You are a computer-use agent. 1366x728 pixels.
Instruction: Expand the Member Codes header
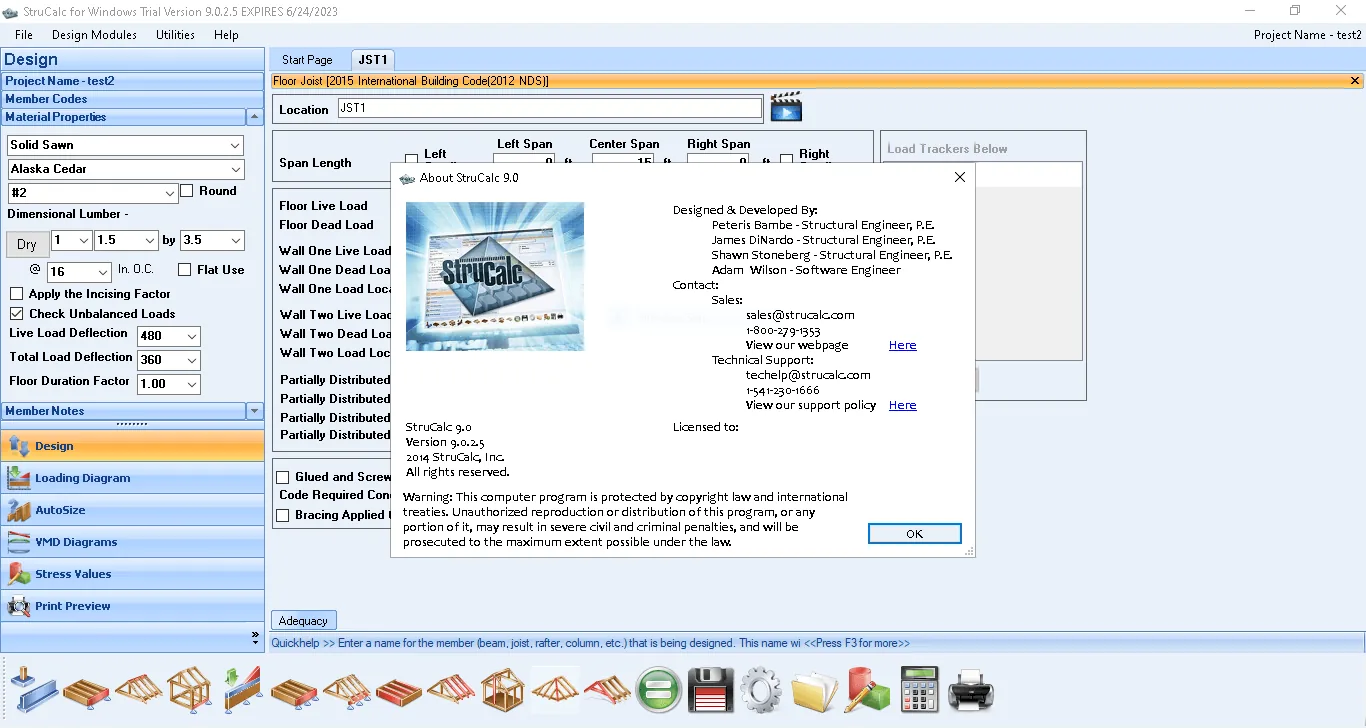(132, 99)
